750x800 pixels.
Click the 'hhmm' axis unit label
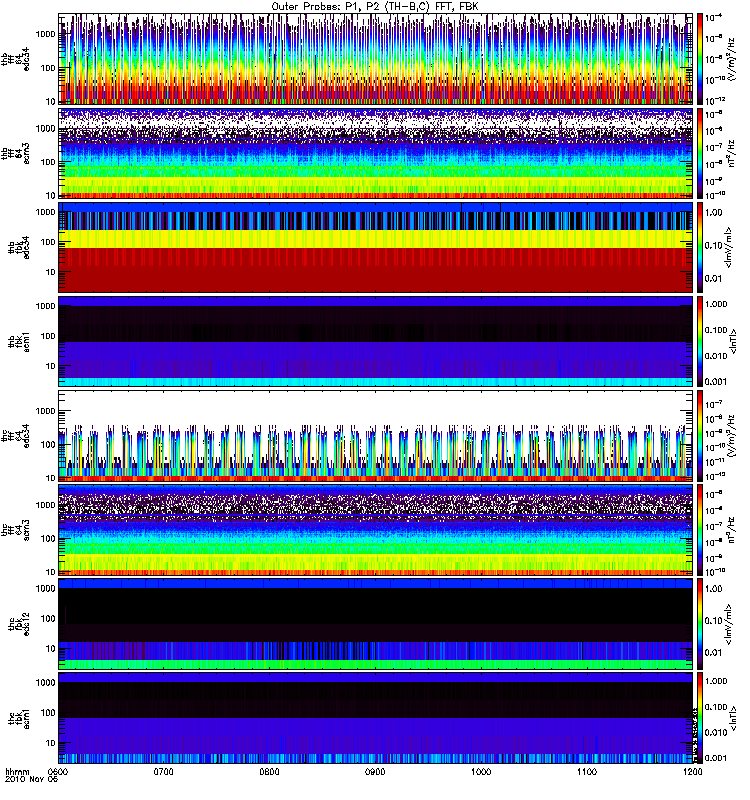pyautogui.click(x=18, y=771)
